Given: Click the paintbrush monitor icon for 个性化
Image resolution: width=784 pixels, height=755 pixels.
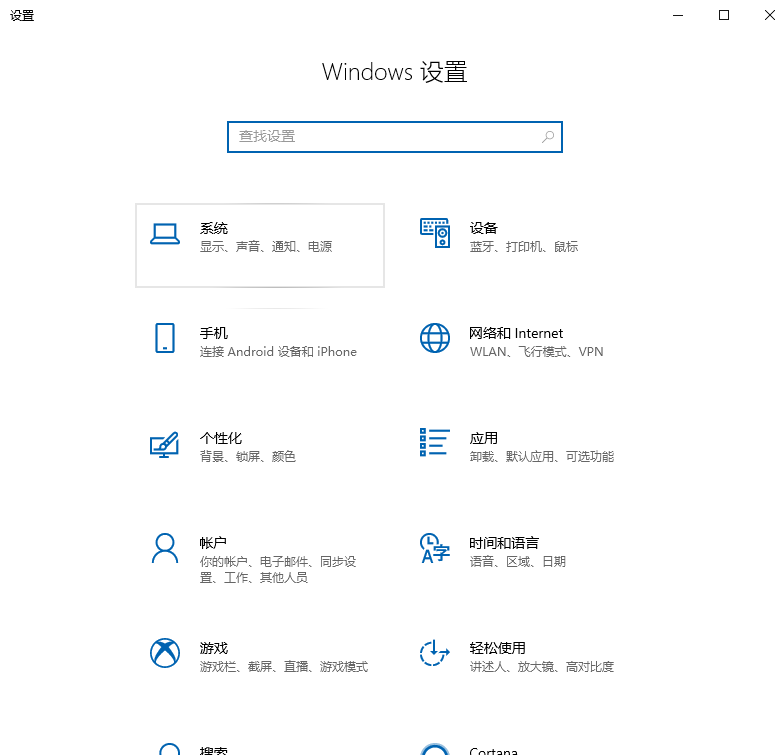Looking at the screenshot, I should (x=165, y=444).
